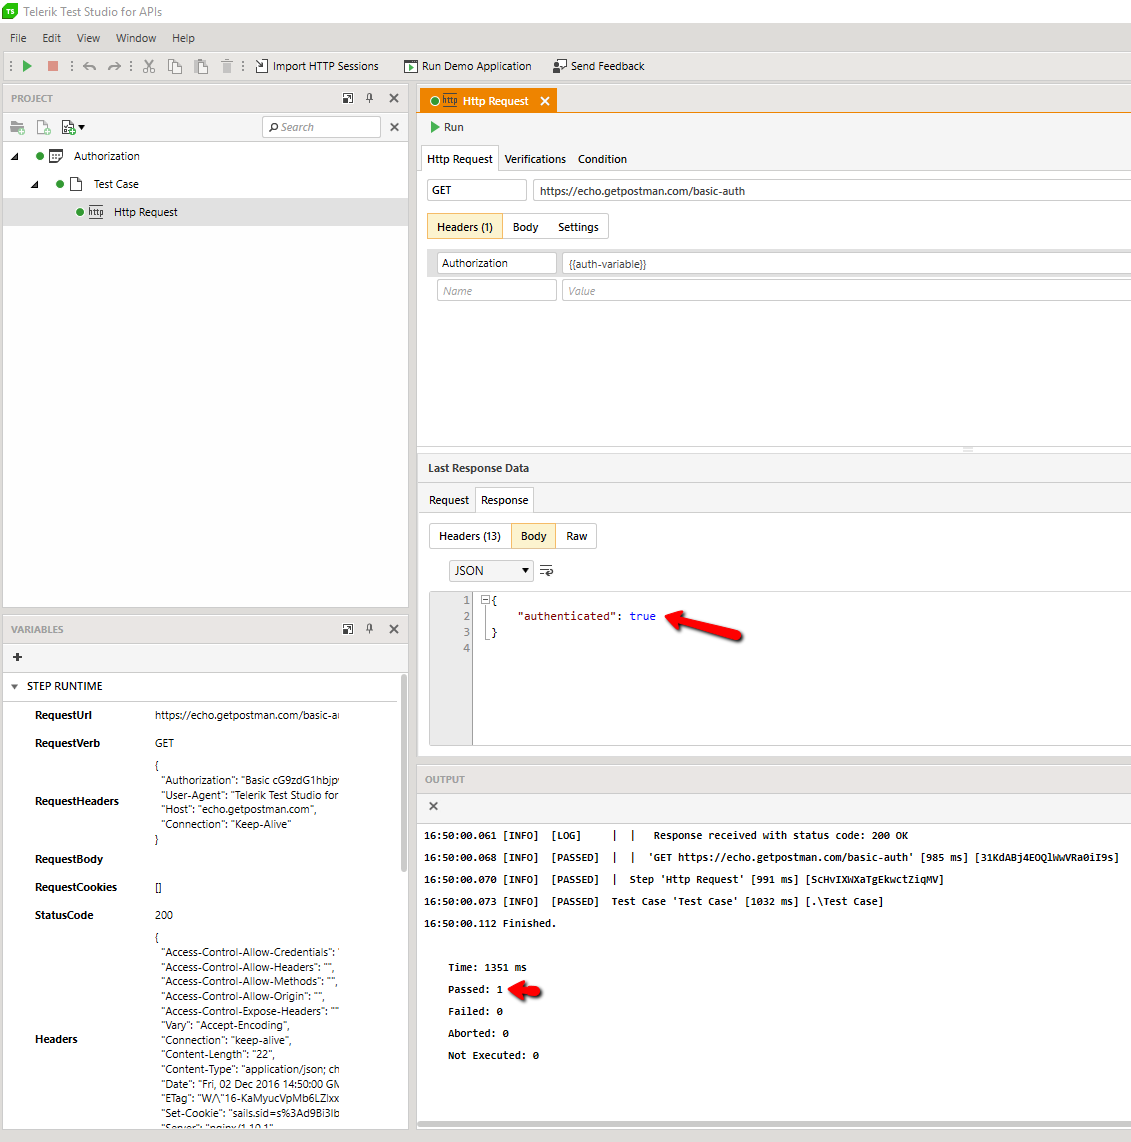Close the Project panel
1131x1142 pixels.
(394, 98)
